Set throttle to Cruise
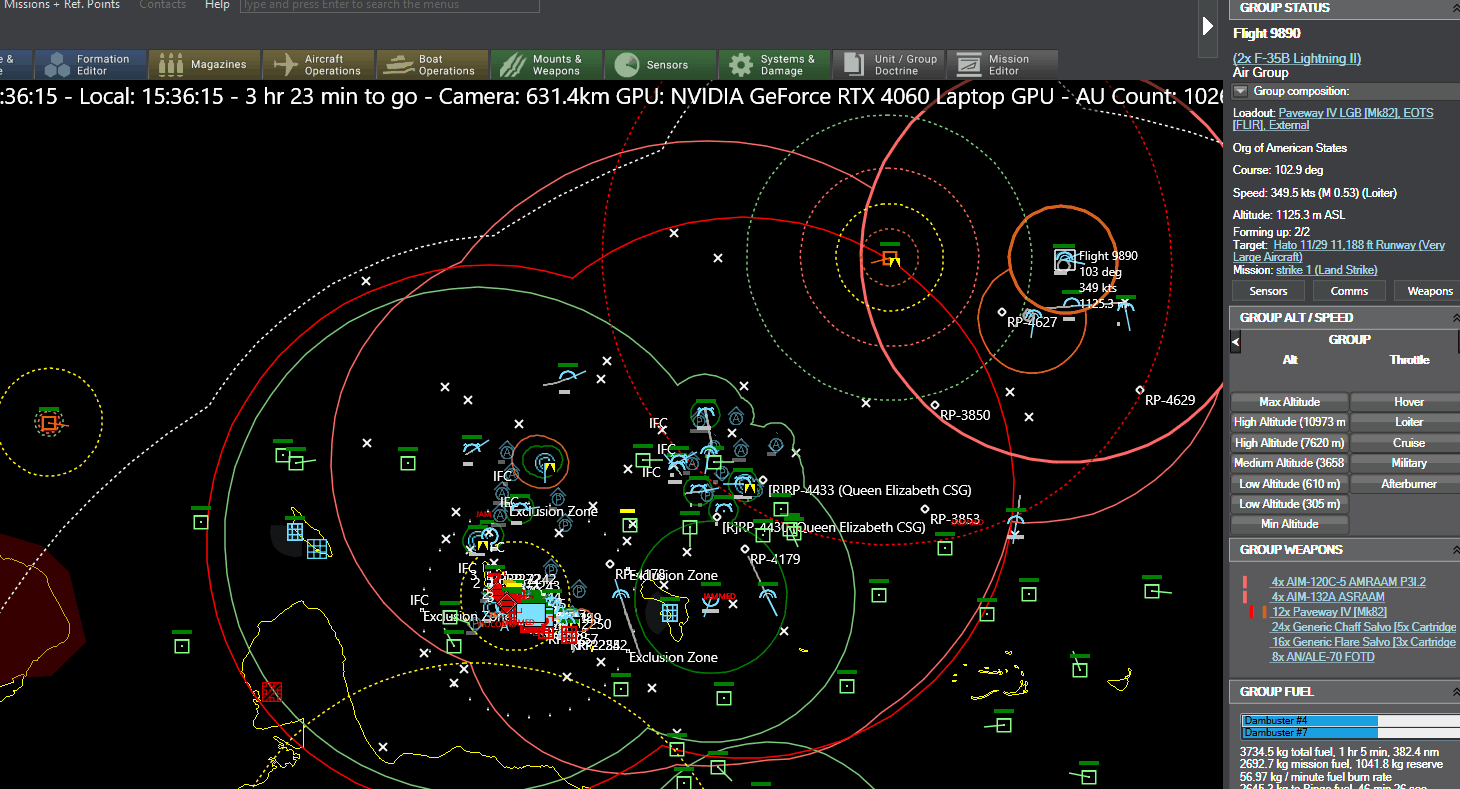Viewport: 1460px width, 789px height. point(1408,443)
